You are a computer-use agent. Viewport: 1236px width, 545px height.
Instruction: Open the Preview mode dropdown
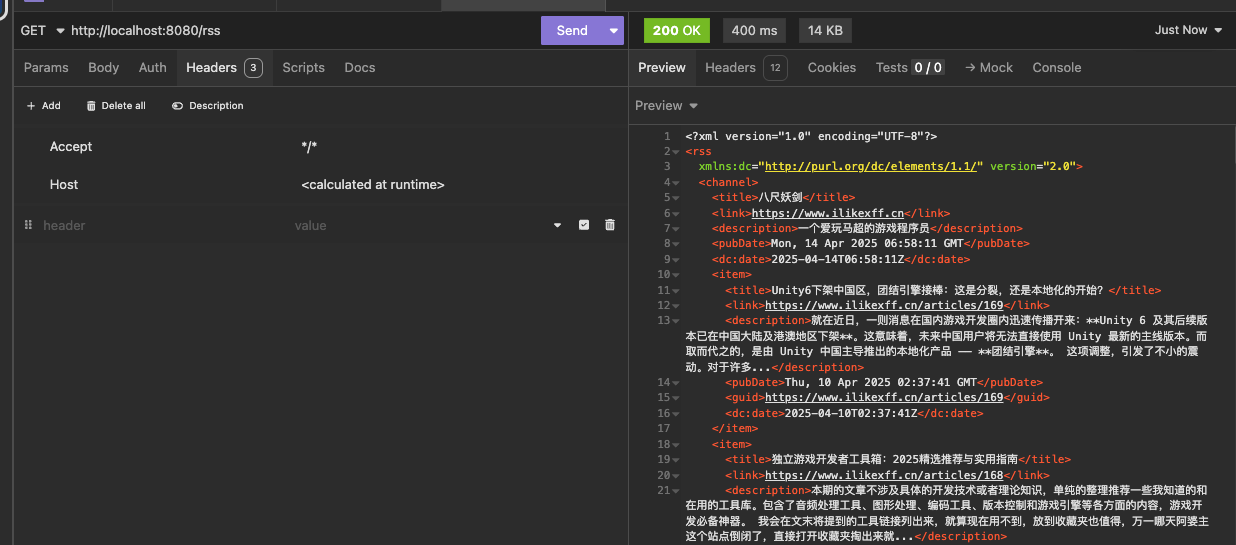[666, 106]
